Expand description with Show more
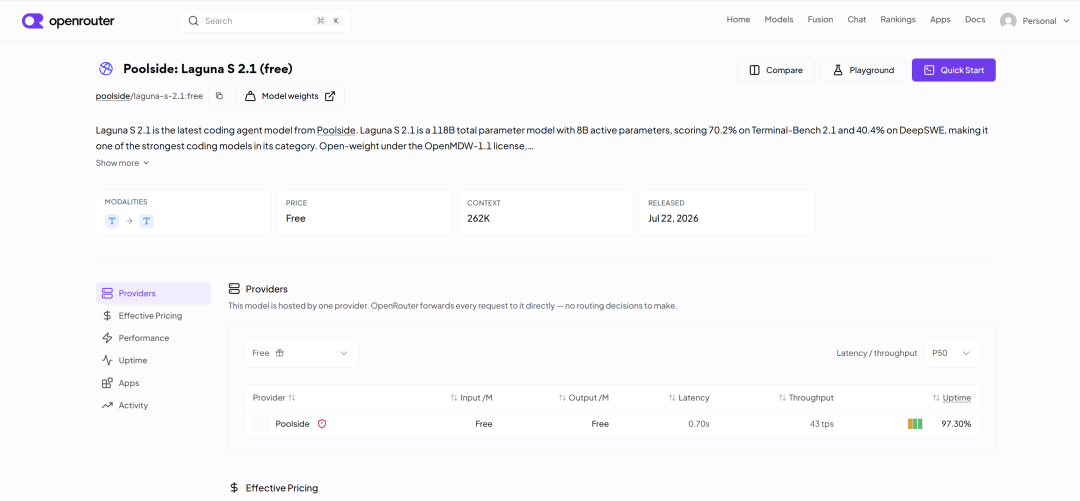The height and width of the screenshot is (501, 1080). pyautogui.click(x=123, y=163)
